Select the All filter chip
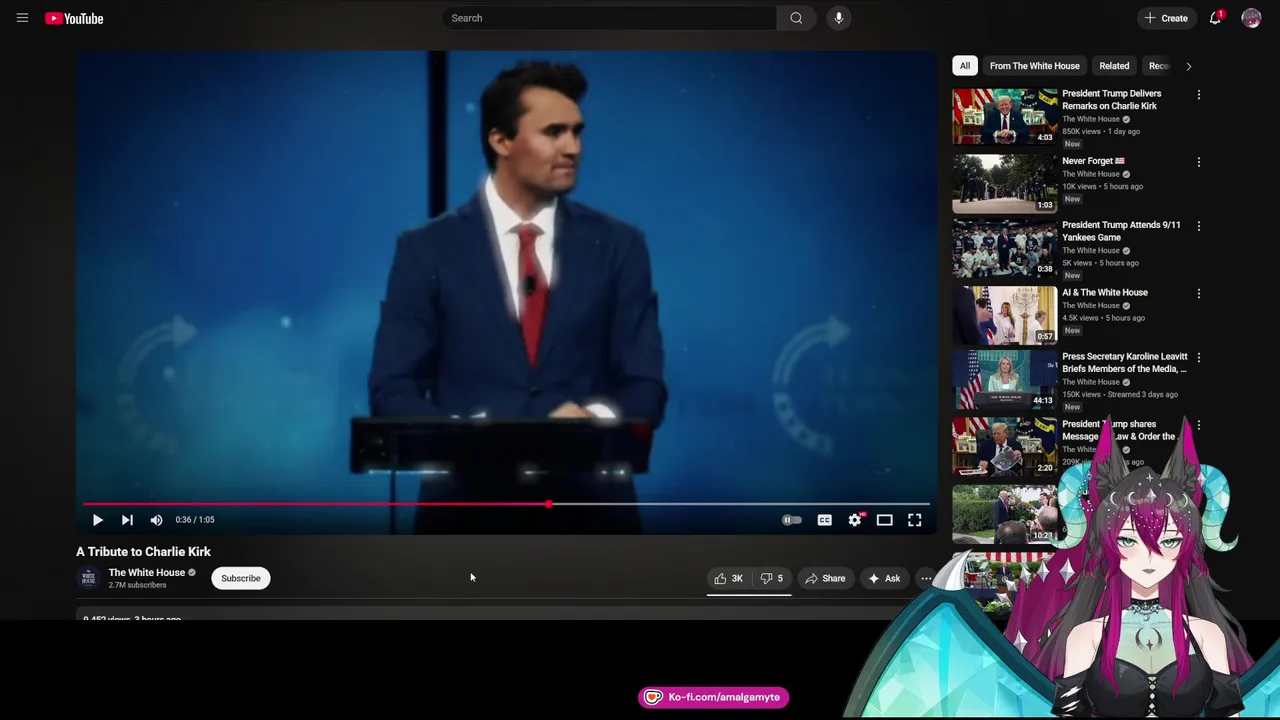 (965, 66)
